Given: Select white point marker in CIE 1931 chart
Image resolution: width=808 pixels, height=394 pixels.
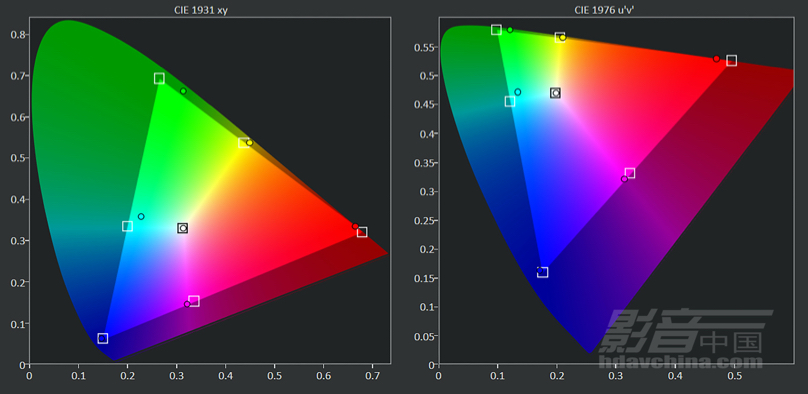Looking at the screenshot, I should click(x=182, y=228).
